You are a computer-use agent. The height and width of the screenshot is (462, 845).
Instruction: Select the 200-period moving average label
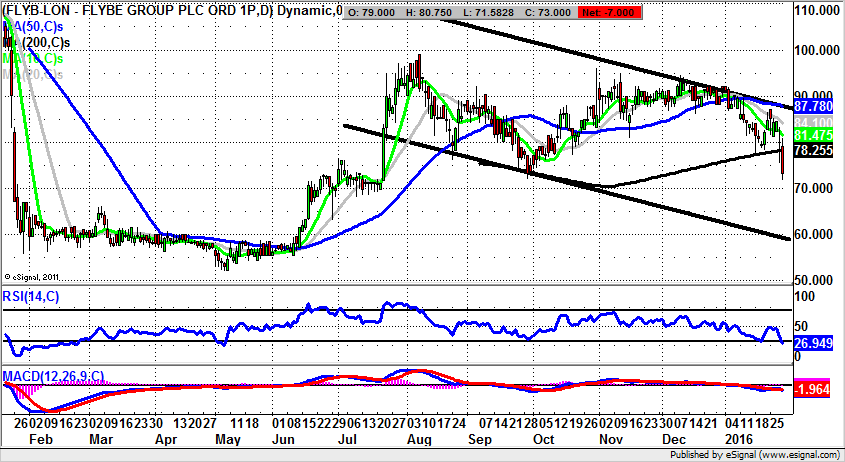coord(40,42)
